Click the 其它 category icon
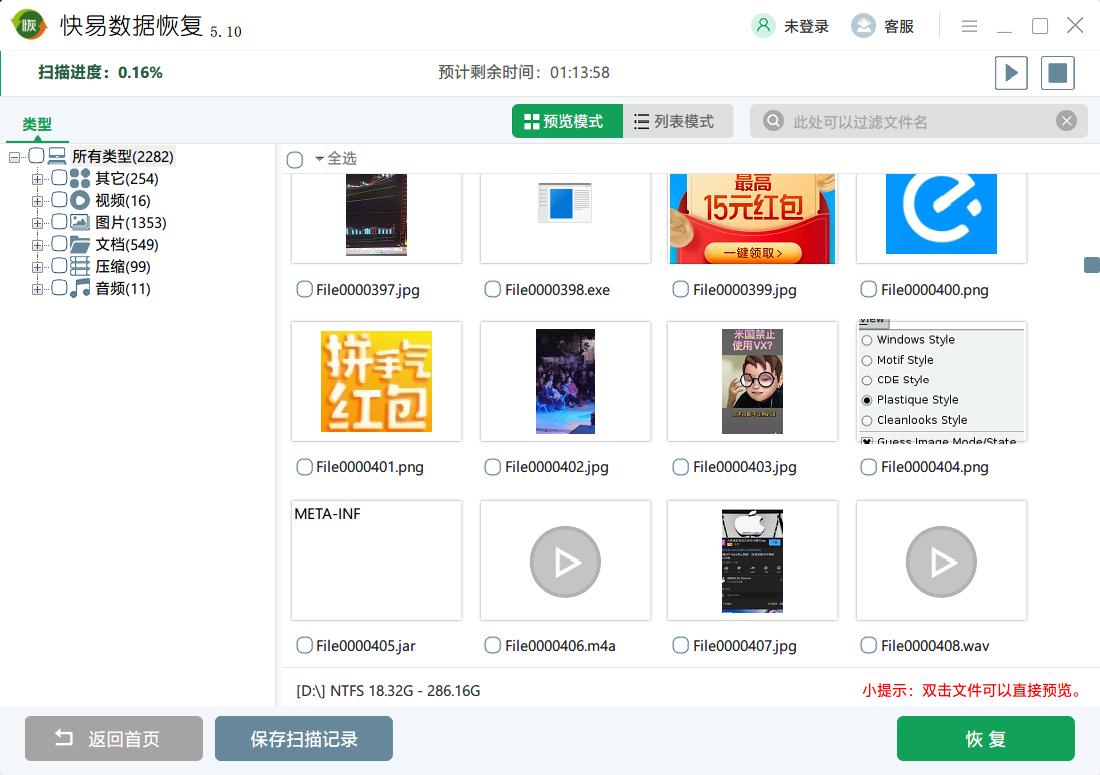The height and width of the screenshot is (775, 1100). 80,178
